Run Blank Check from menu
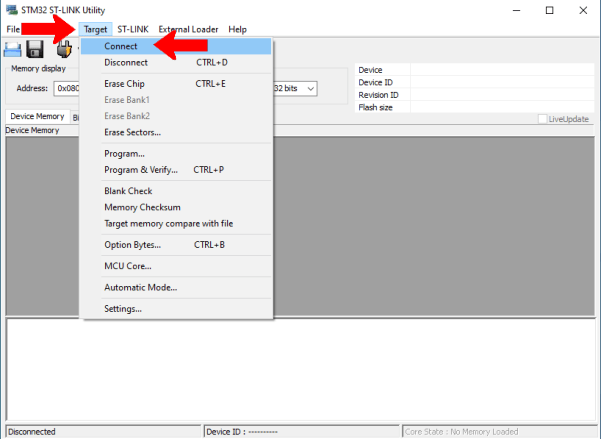Screen dimensions: 601x439 [128, 191]
